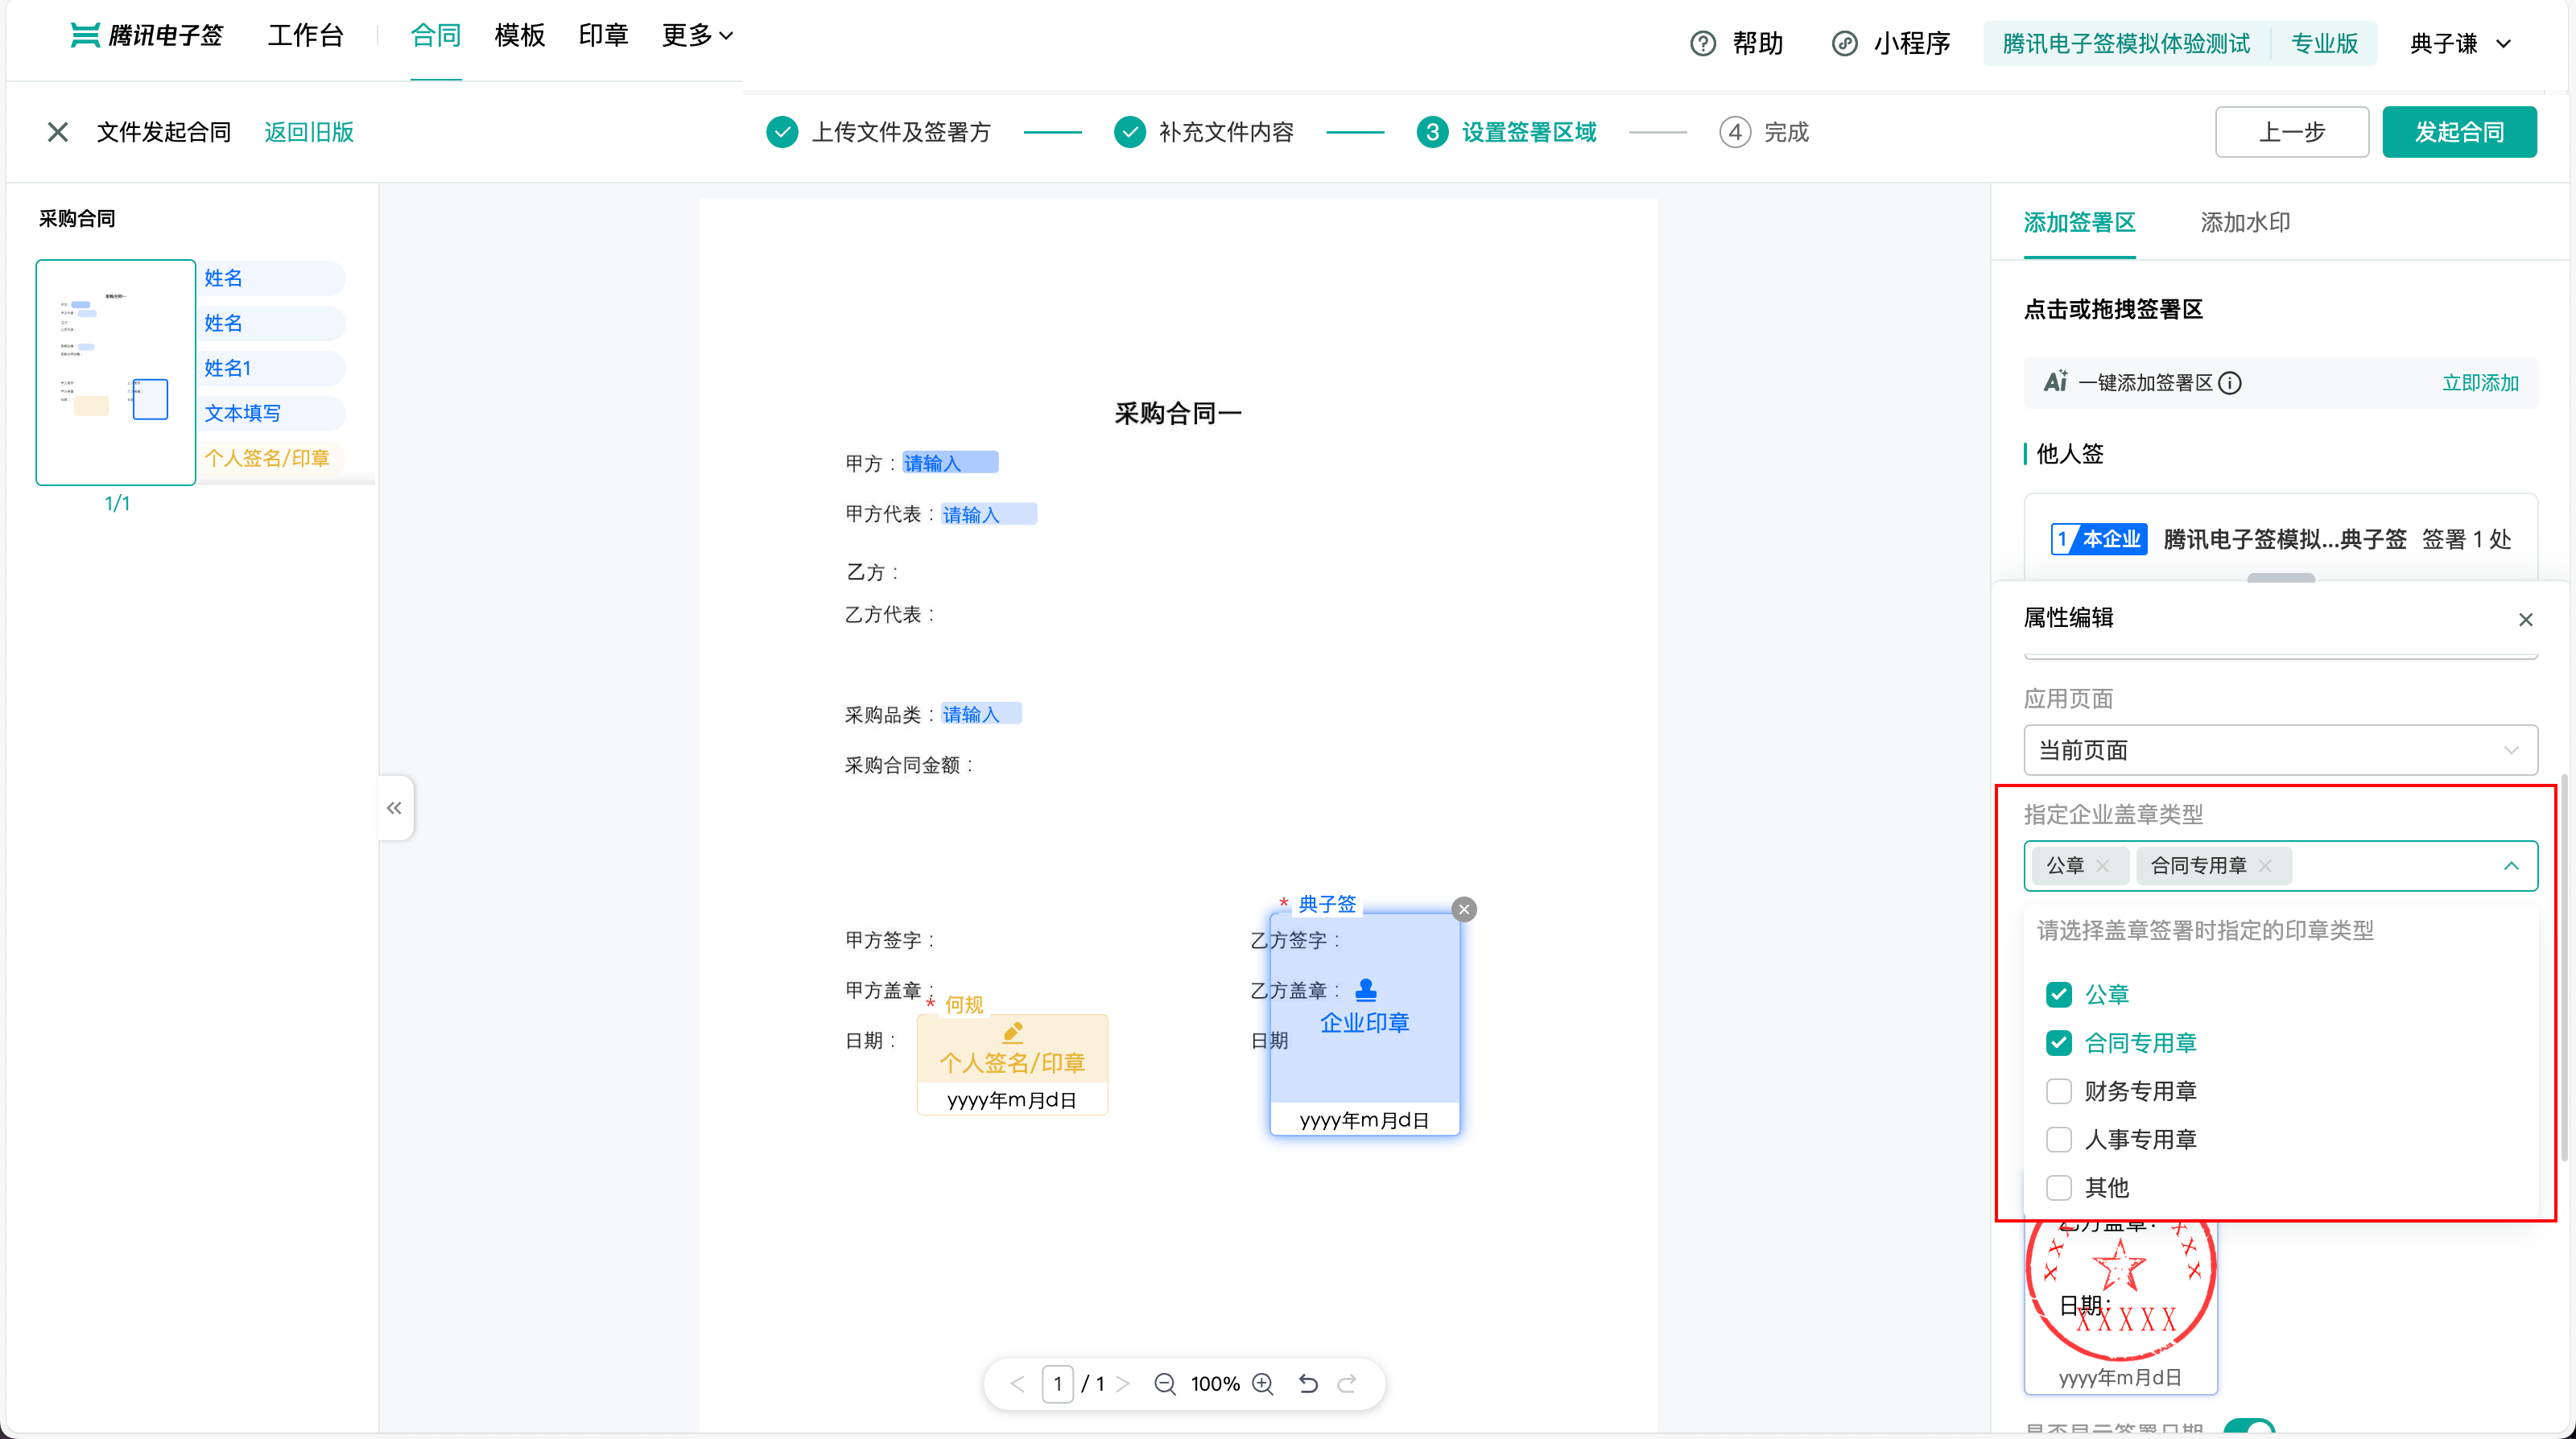The image size is (2576, 1439).
Task: Click the 帮助 label
Action: 1757,43
